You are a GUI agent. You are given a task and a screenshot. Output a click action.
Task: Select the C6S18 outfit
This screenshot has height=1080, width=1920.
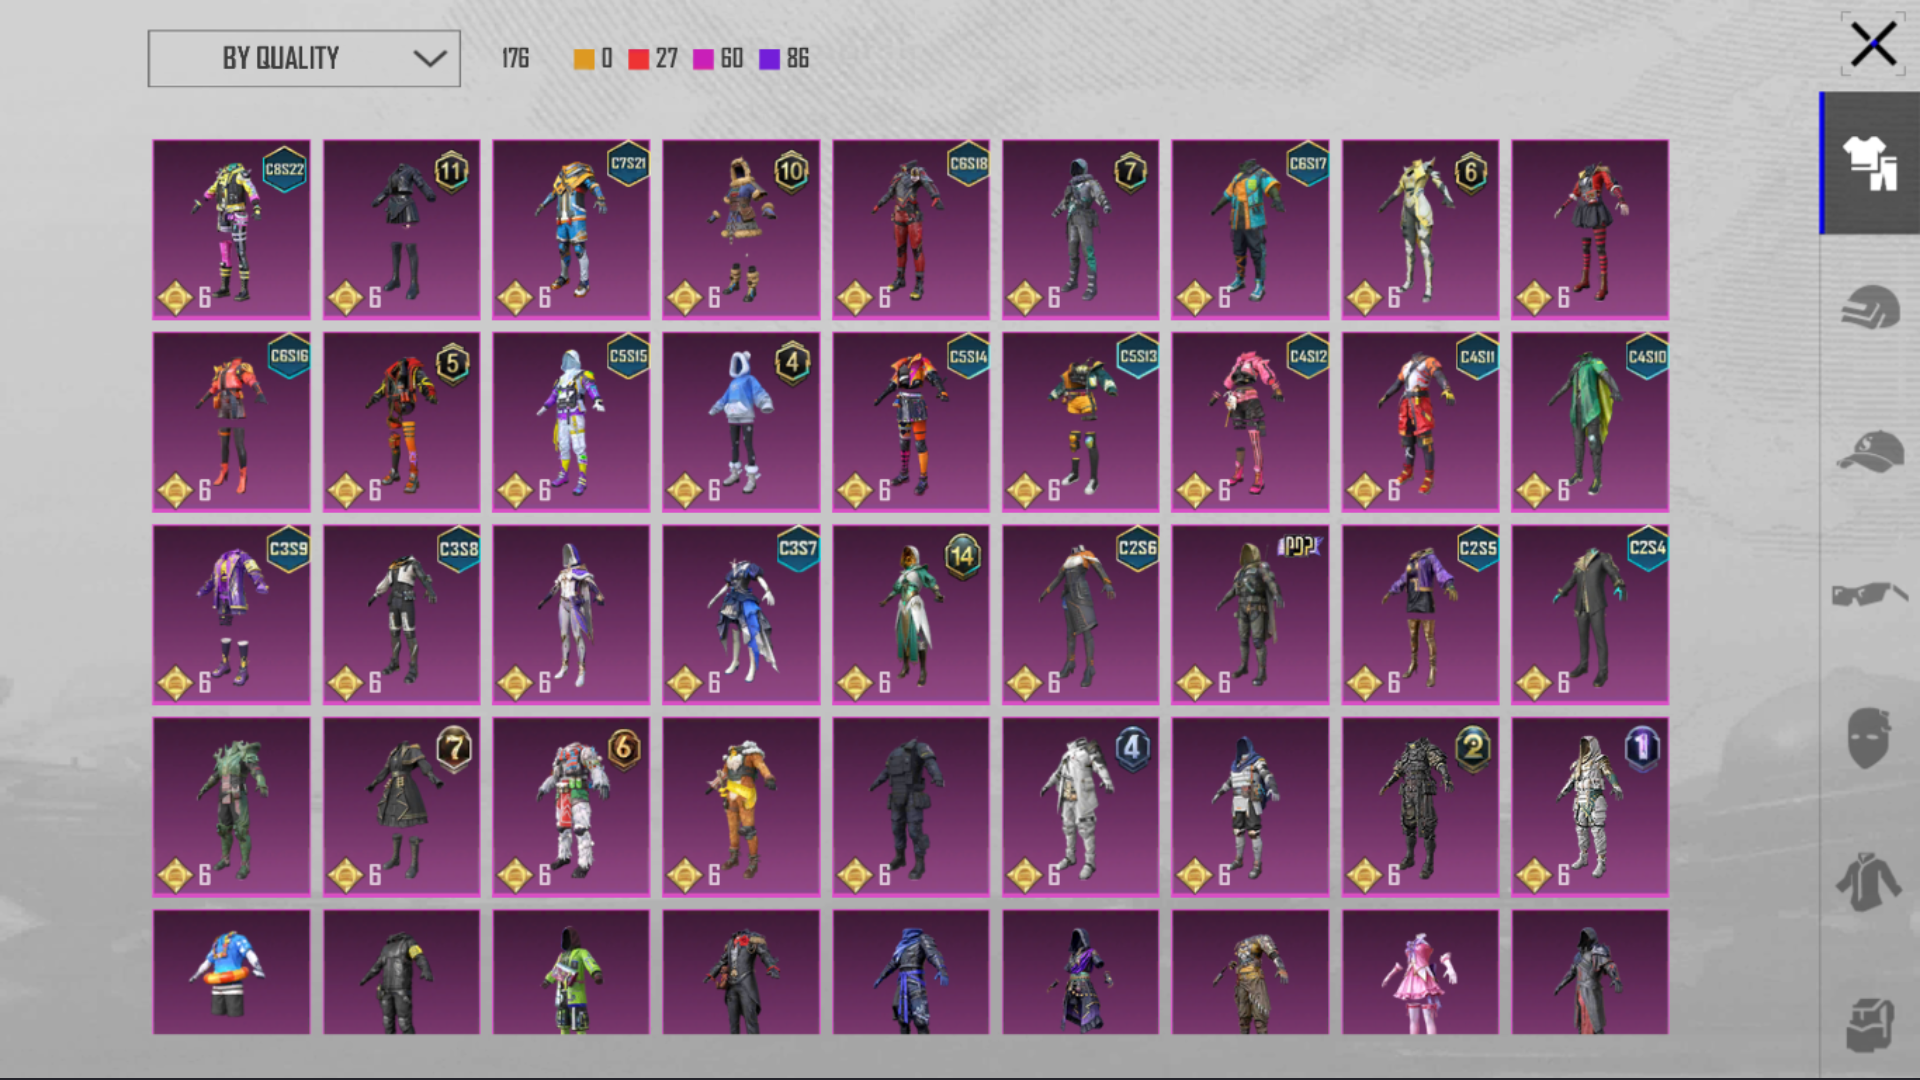[x=911, y=229]
